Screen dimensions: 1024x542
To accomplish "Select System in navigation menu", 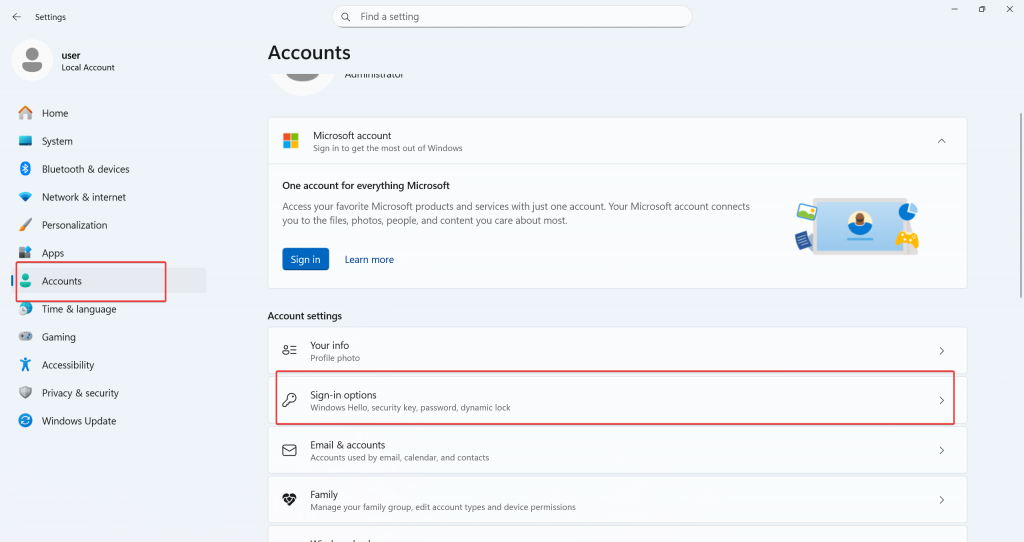I will (x=57, y=141).
